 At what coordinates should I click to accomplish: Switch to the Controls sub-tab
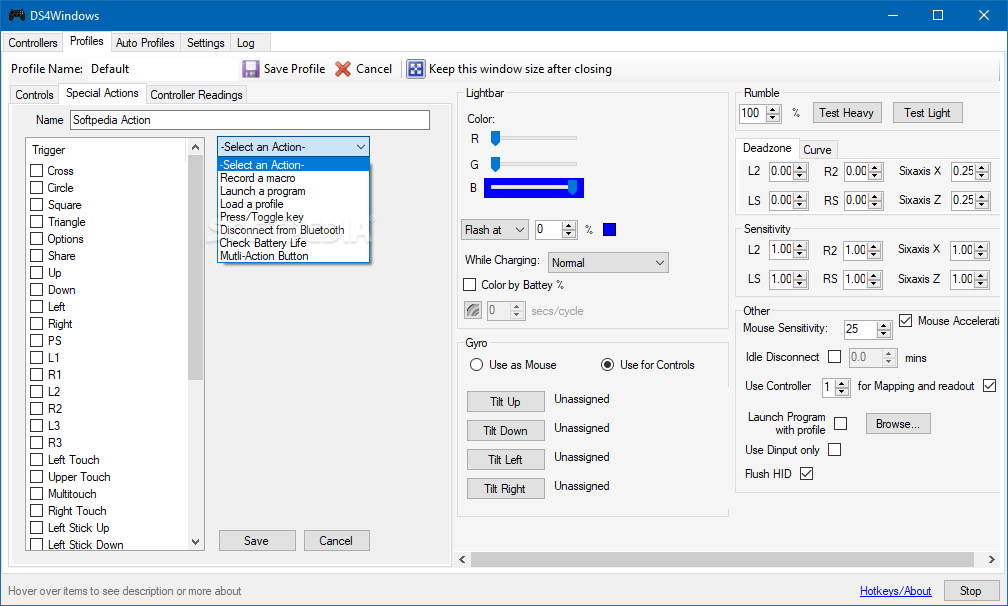(34, 94)
